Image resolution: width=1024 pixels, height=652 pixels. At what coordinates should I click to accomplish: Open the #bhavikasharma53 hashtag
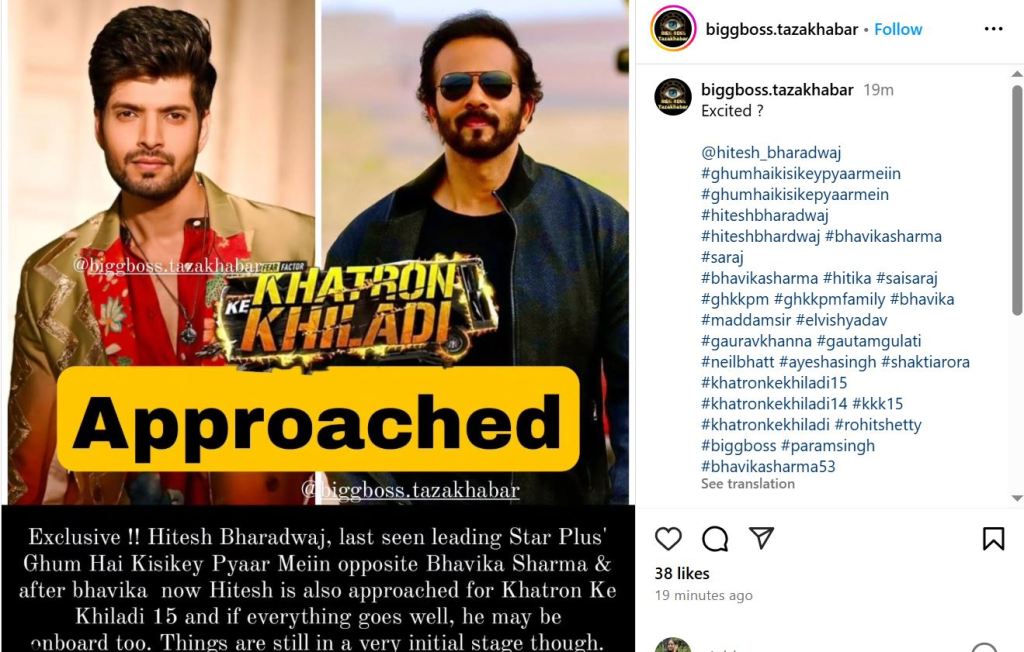click(768, 466)
